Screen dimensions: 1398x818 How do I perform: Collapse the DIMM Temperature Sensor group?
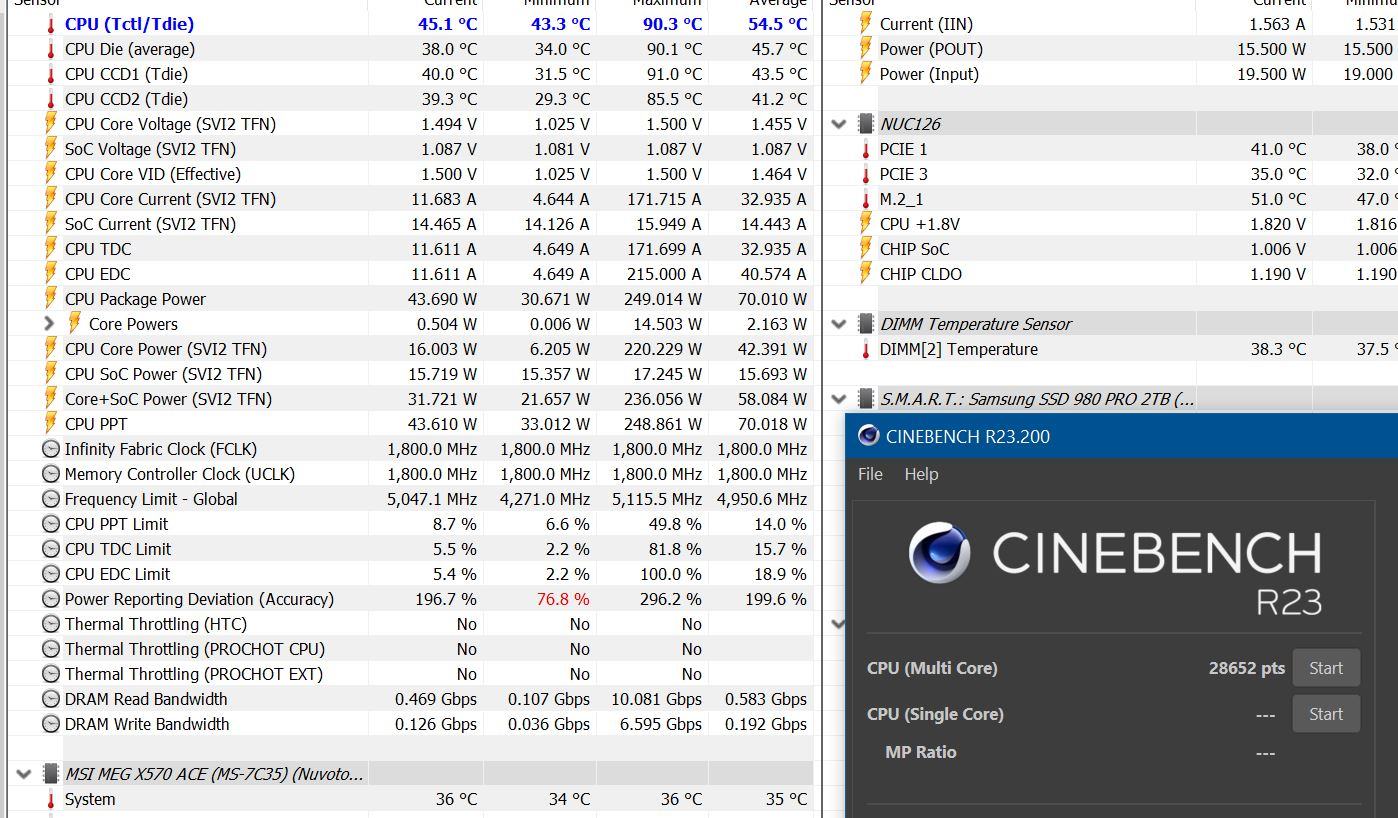point(839,324)
